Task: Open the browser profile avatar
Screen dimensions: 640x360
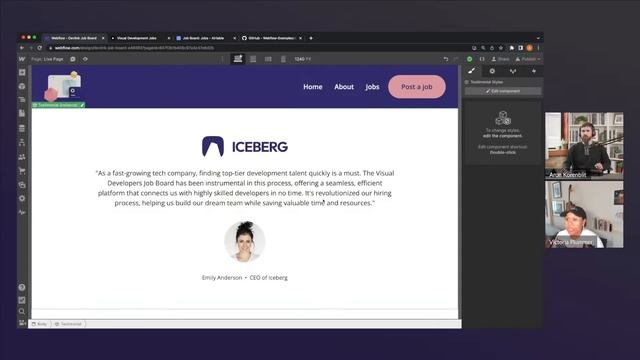Action: pyautogui.click(x=529, y=48)
